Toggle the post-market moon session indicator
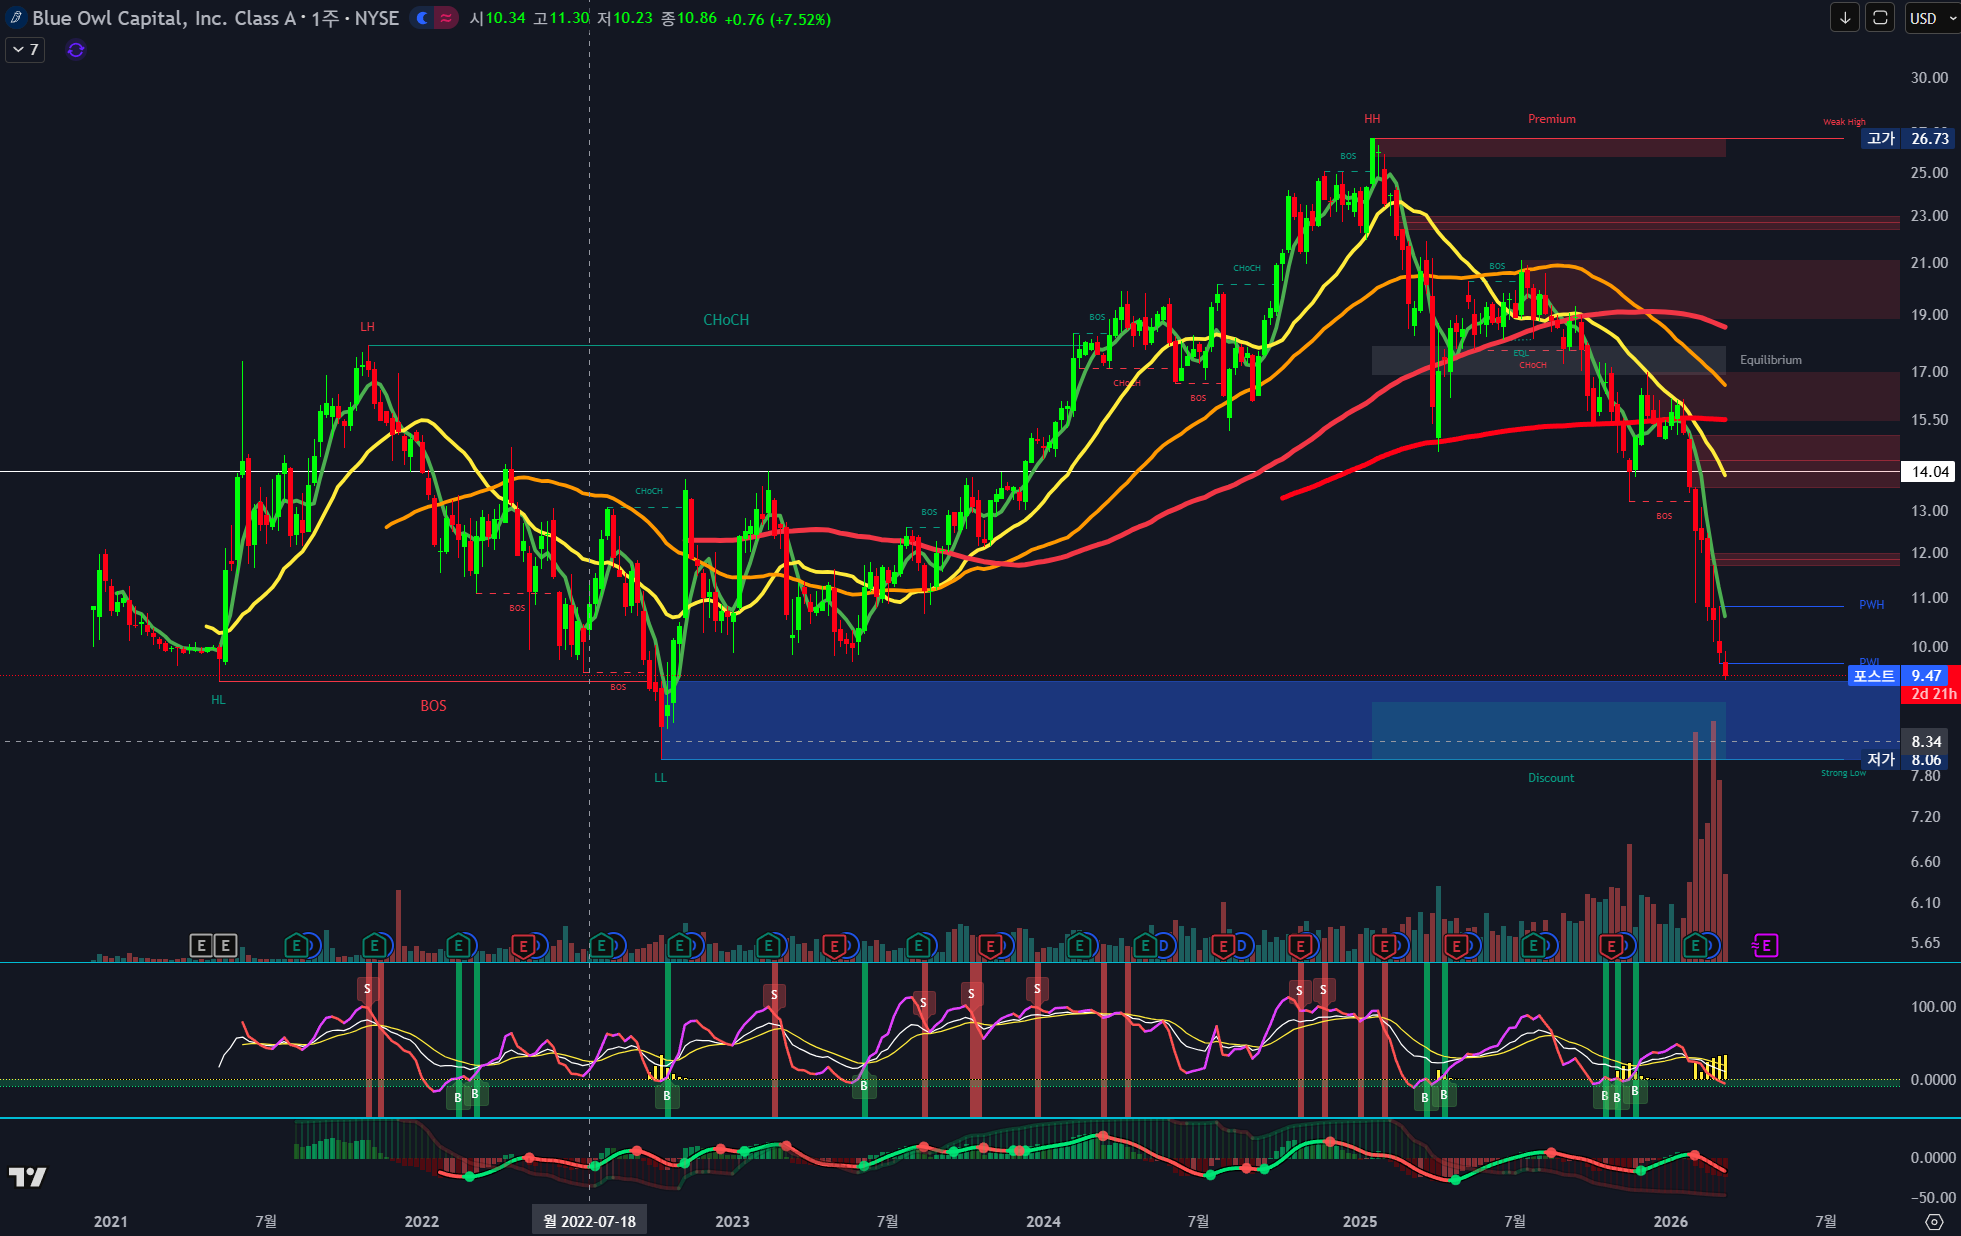1961x1236 pixels. (x=423, y=18)
